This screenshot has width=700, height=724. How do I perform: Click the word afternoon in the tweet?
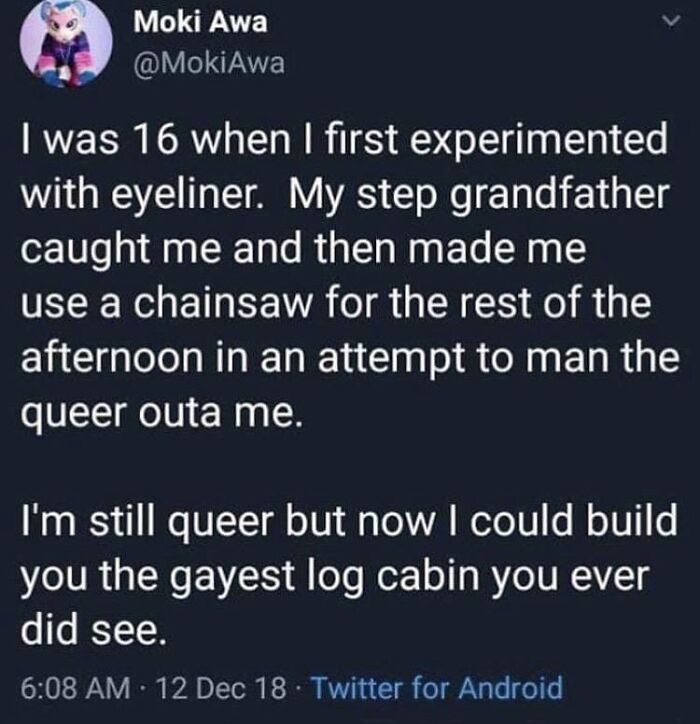pos(111,358)
